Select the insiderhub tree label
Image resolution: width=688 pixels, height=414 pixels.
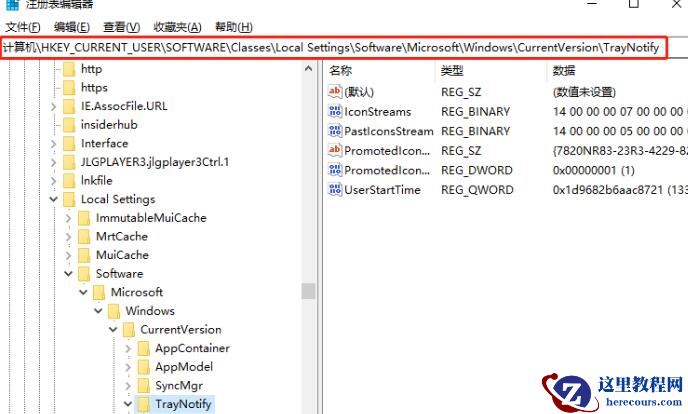pos(109,125)
